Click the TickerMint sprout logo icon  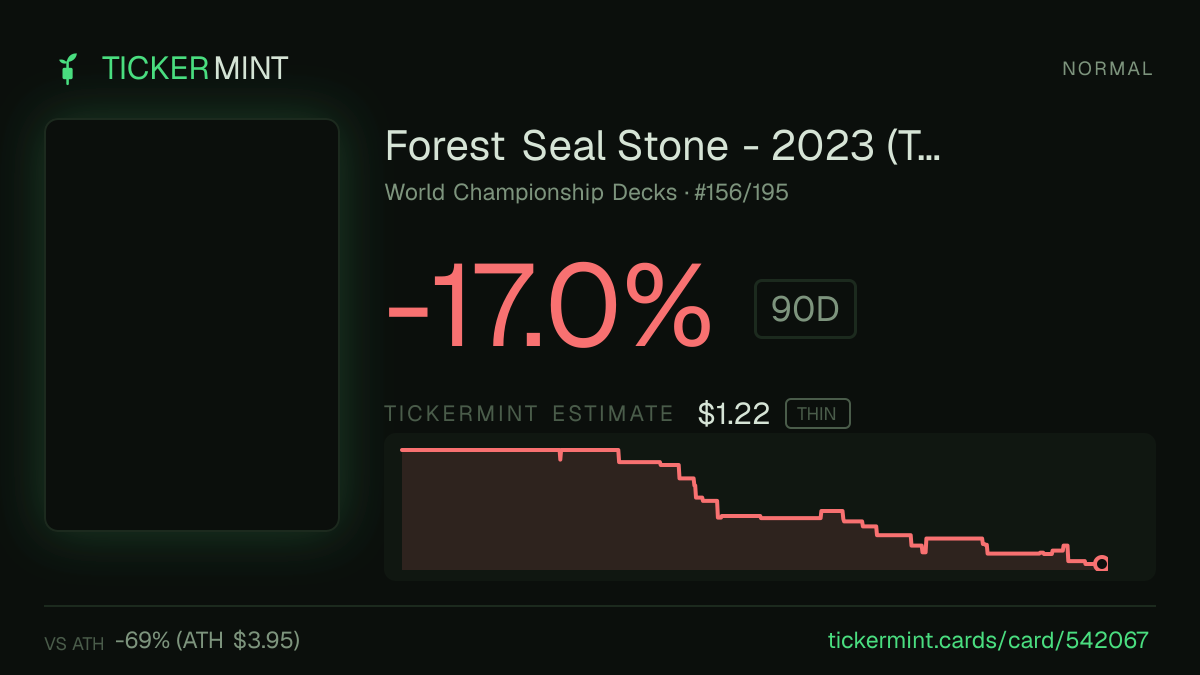click(67, 68)
